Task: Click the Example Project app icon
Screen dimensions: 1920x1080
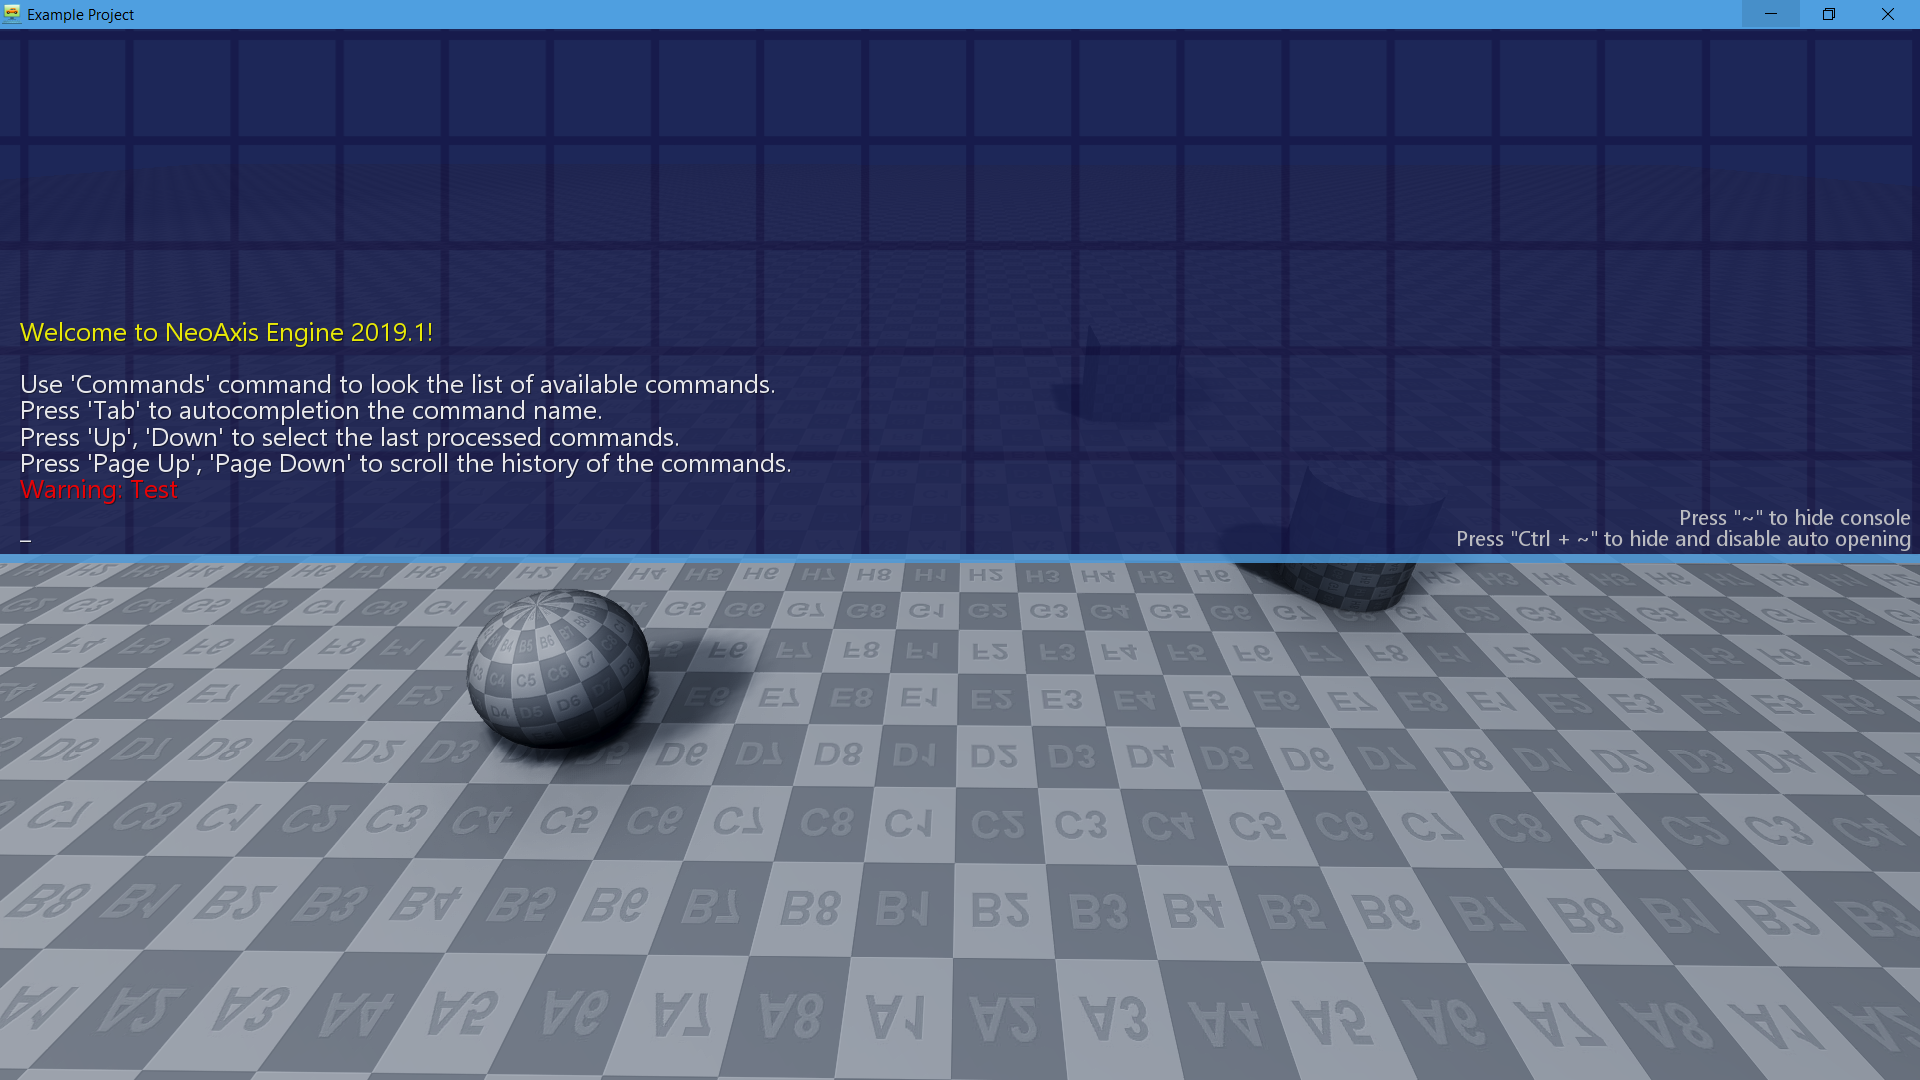Action: coord(12,14)
